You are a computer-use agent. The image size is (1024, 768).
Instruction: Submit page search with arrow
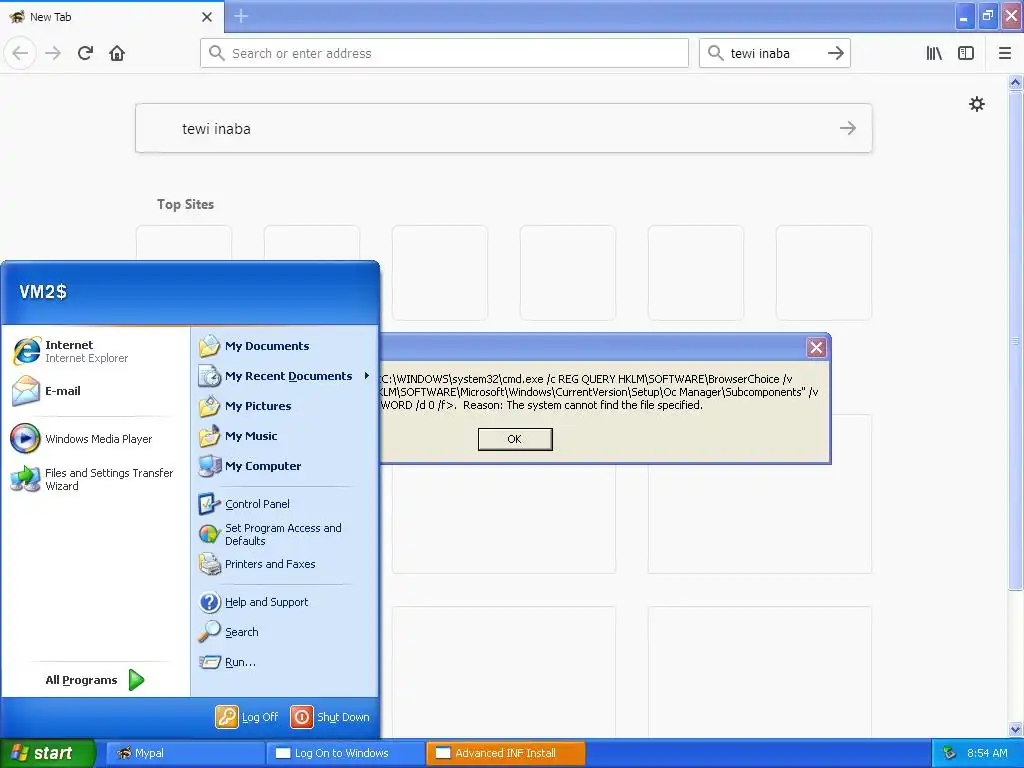(848, 128)
